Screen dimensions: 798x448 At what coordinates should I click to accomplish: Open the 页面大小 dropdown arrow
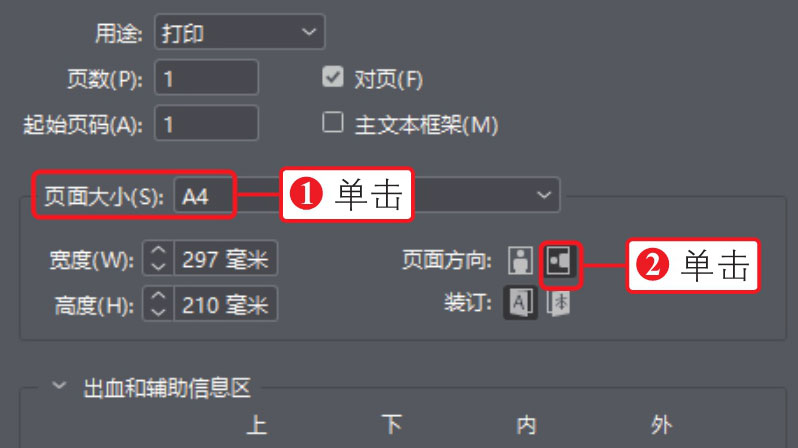tap(544, 194)
